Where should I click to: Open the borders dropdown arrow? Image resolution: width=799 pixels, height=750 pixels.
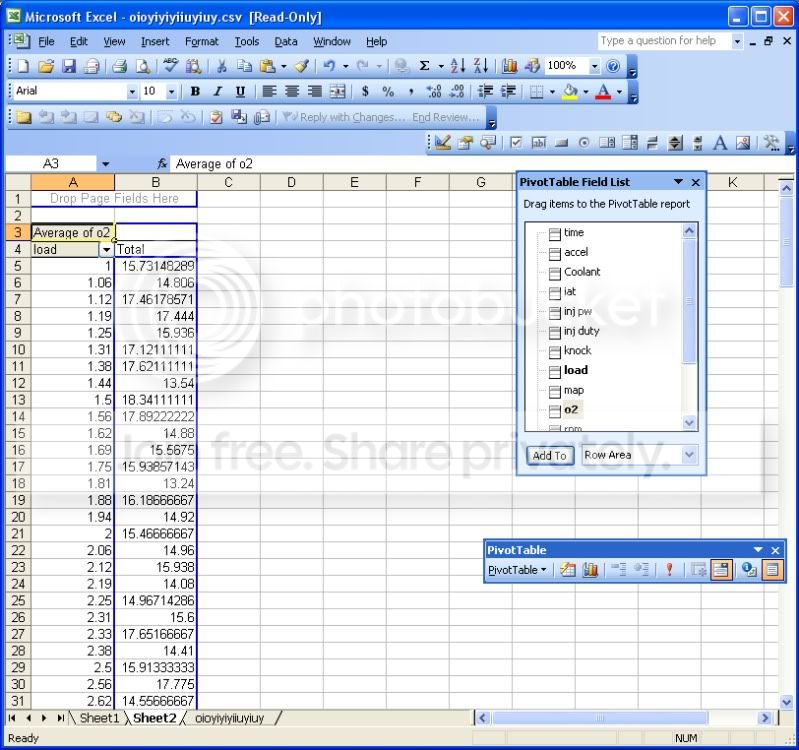[x=552, y=92]
